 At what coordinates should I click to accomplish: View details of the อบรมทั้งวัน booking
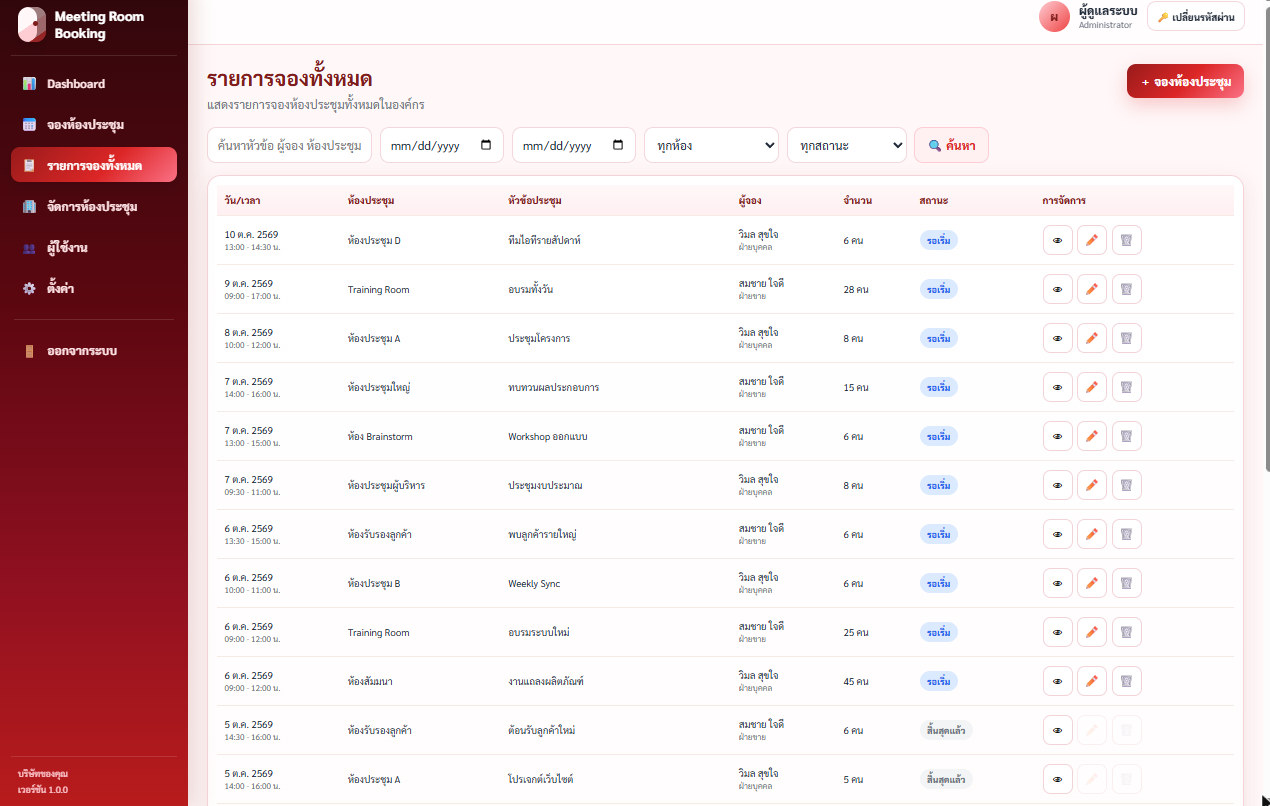1057,289
